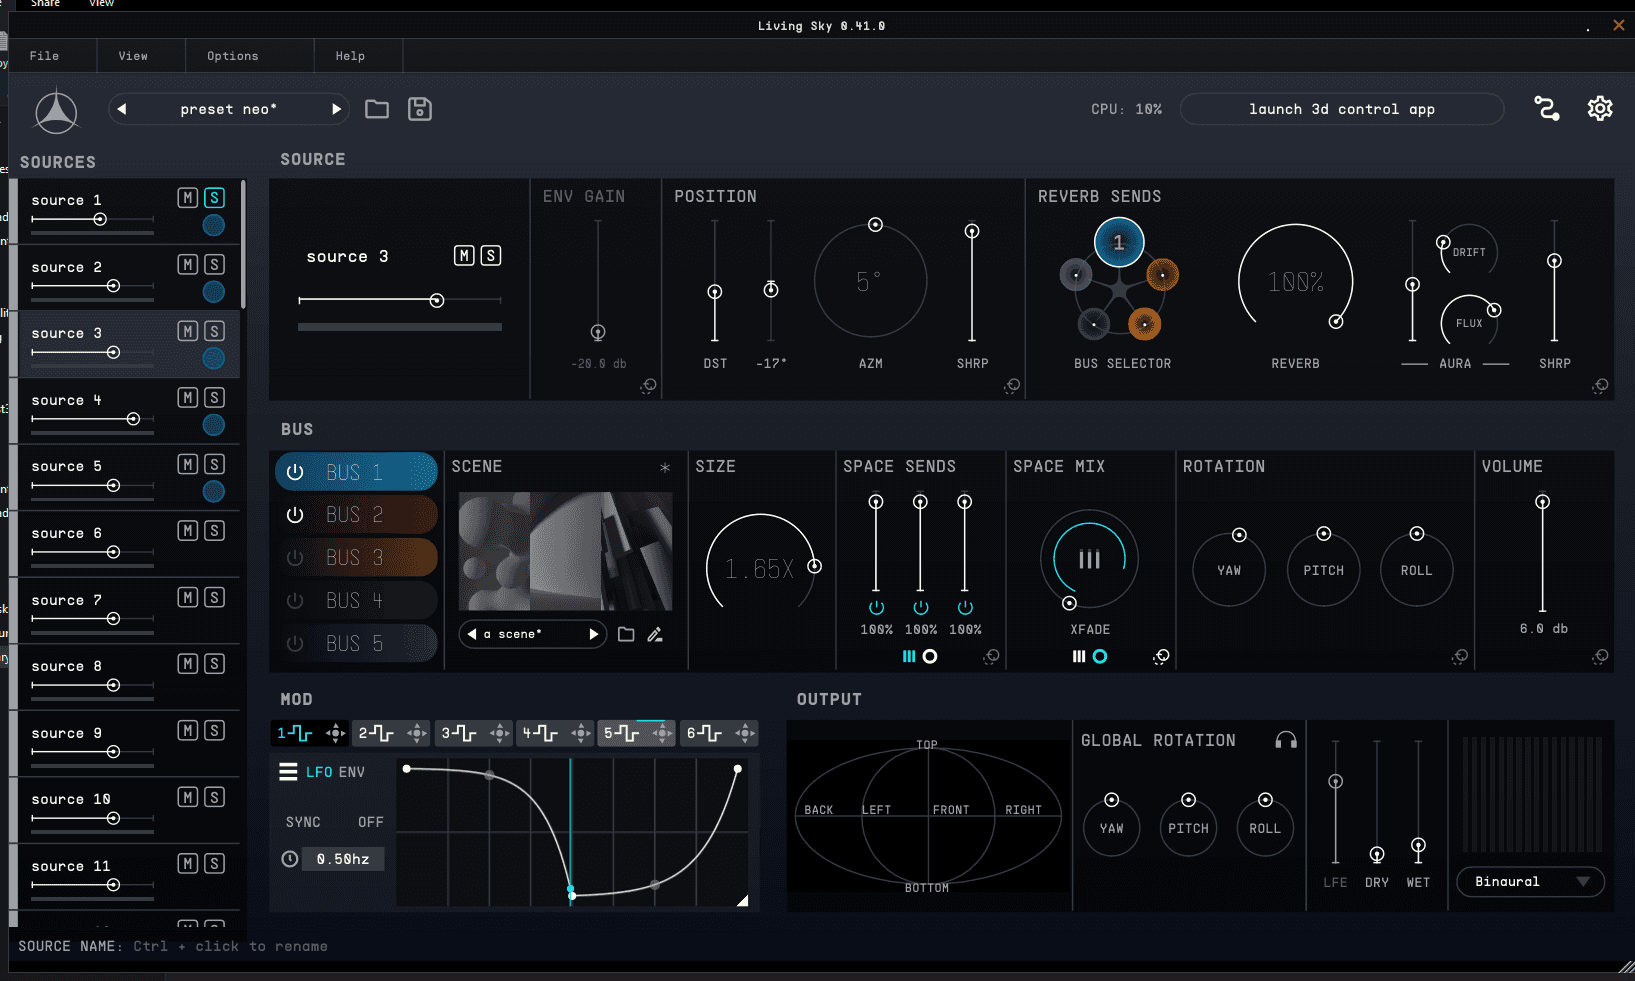Toggle BUS 2 power button
The width and height of the screenshot is (1635, 981).
295,515
